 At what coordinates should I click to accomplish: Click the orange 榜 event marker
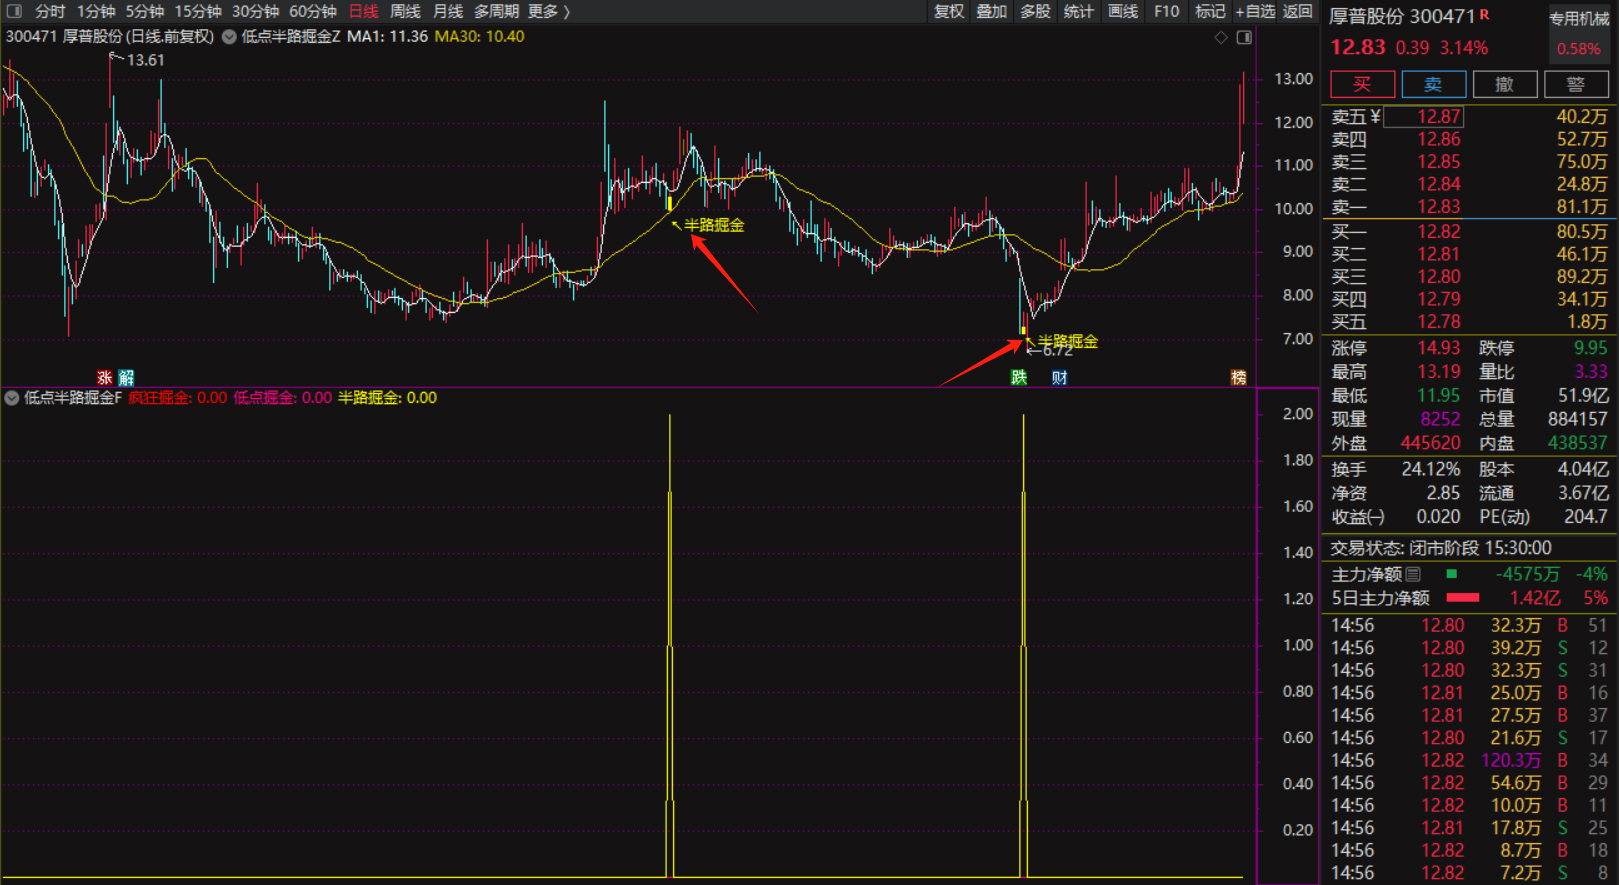1238,377
